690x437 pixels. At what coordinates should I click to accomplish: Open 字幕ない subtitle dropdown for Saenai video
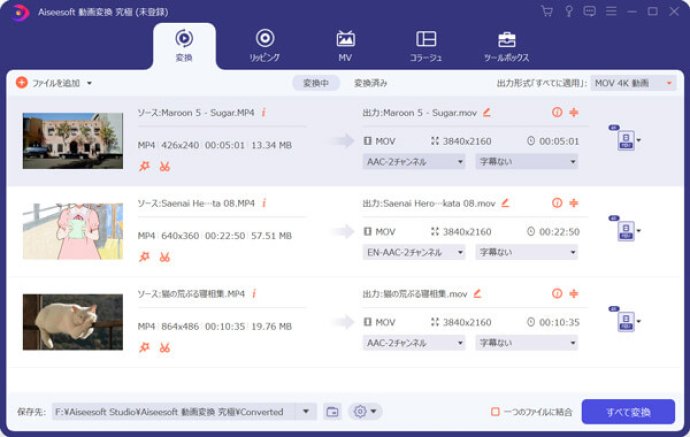coord(526,253)
